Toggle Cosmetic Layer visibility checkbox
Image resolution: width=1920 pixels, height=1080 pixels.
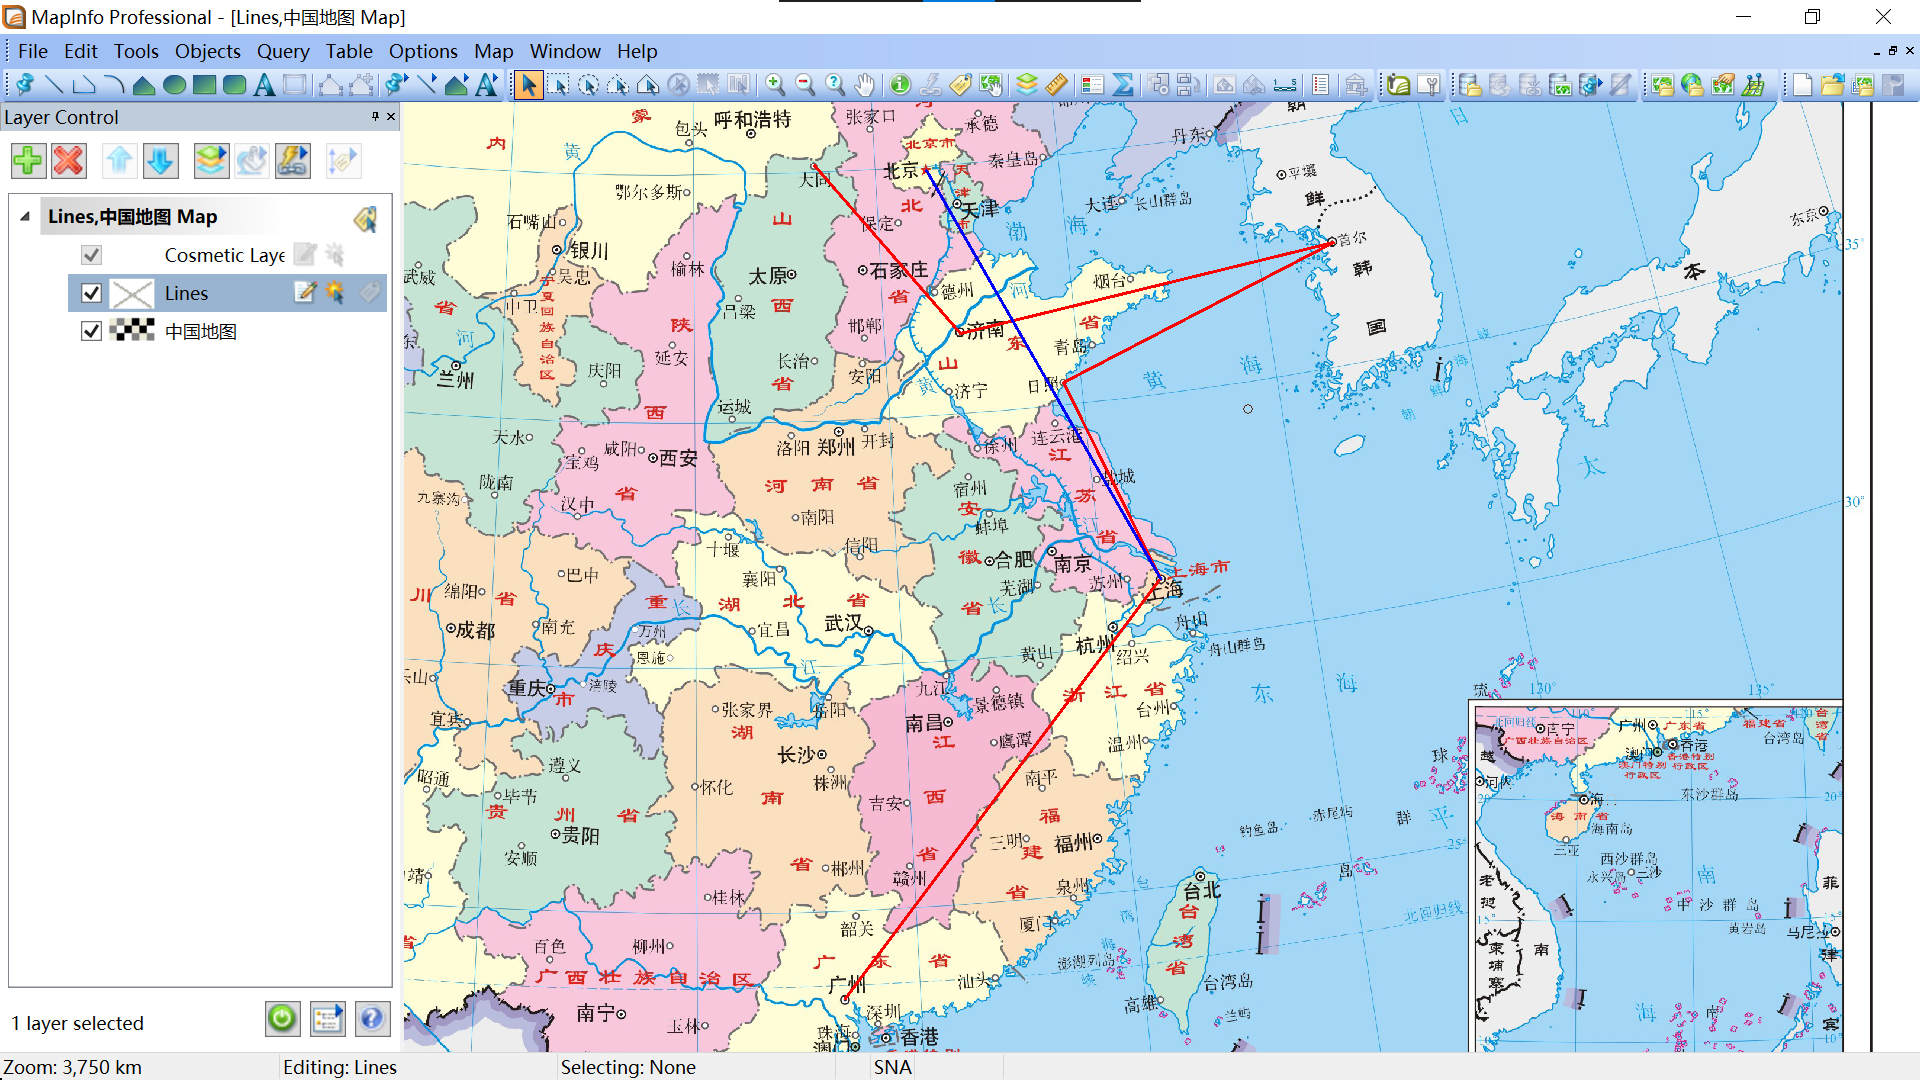[x=91, y=255]
